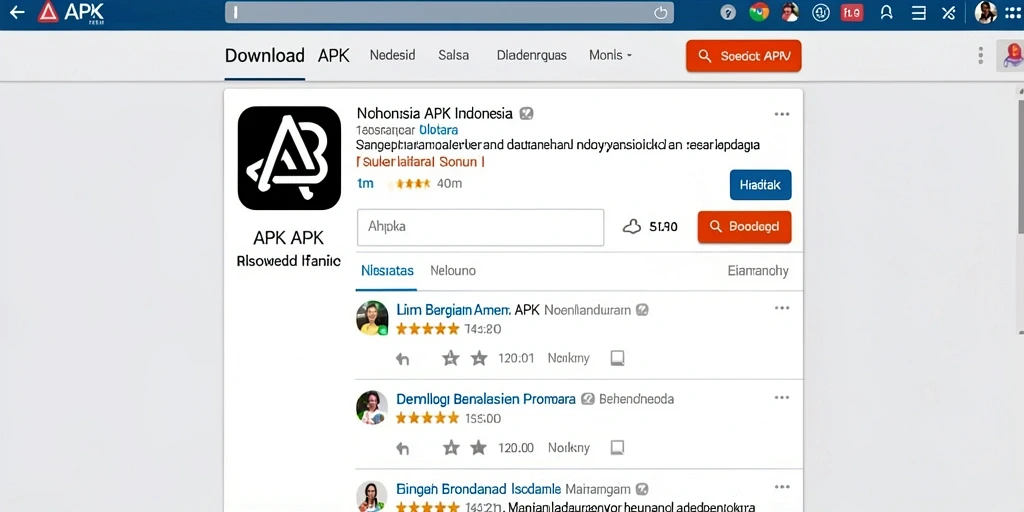Open the help question mark icon
1024x512 pixels.
728,12
